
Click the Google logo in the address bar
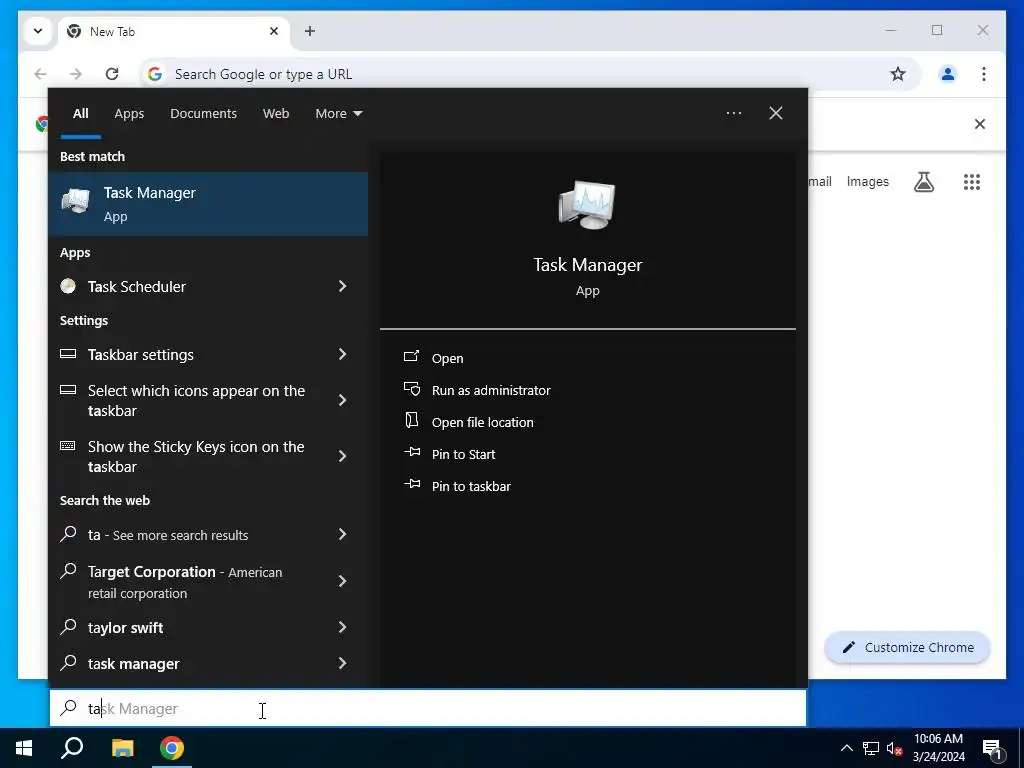point(155,74)
